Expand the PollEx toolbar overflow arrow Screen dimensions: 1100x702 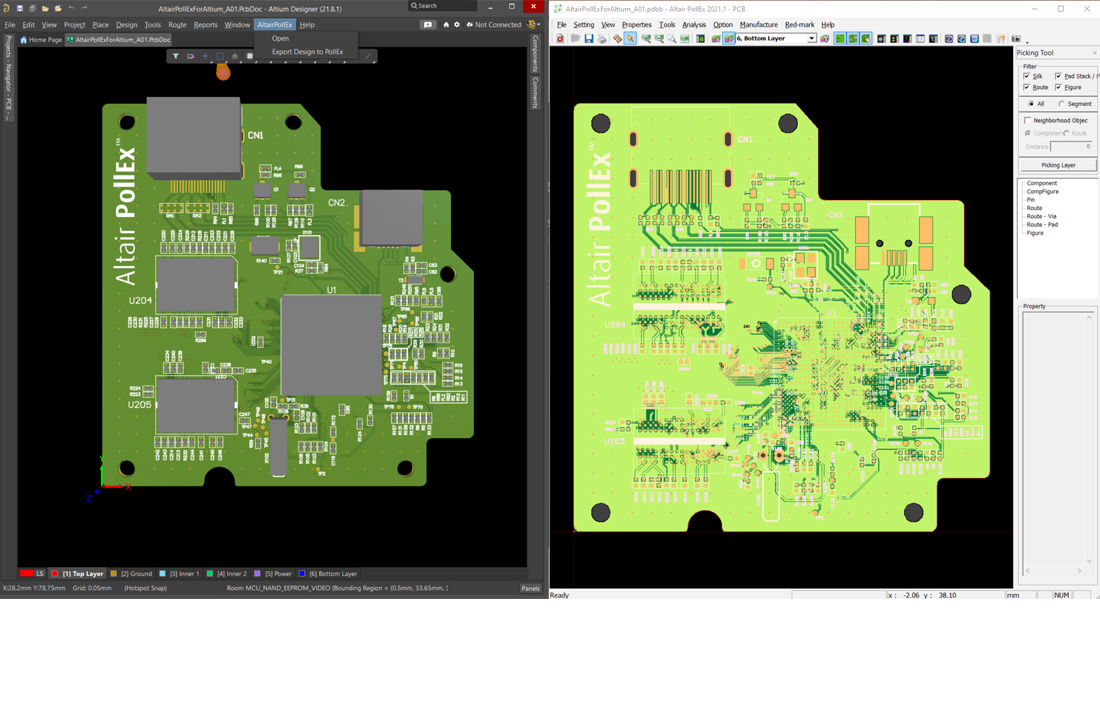1027,41
